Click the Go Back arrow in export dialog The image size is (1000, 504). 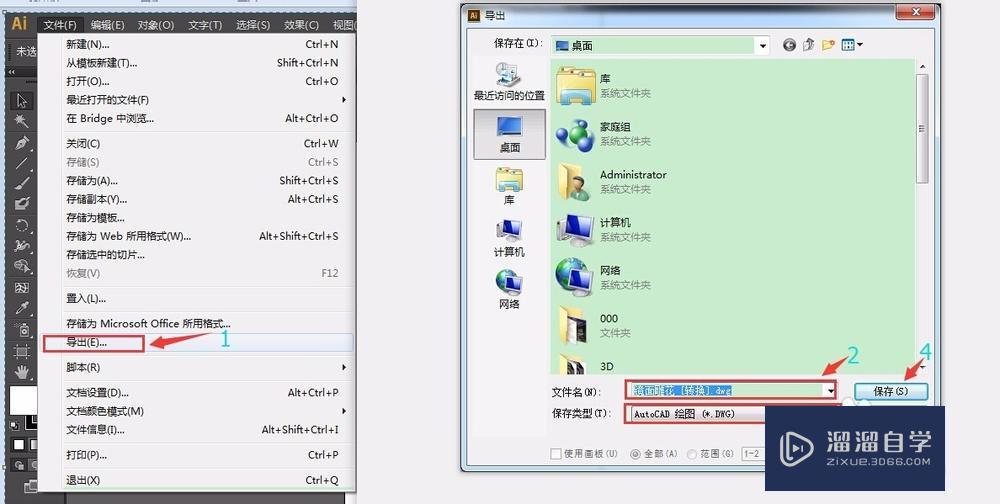tap(790, 45)
